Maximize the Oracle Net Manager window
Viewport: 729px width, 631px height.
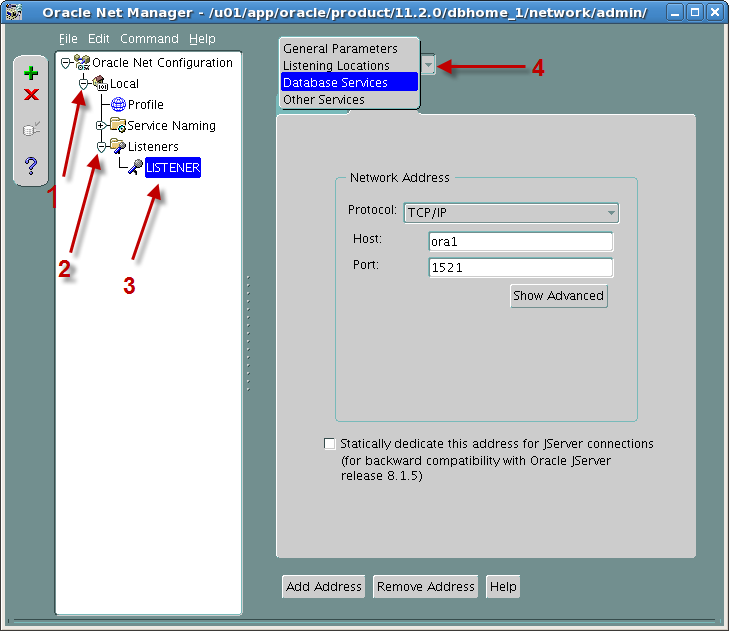(x=695, y=12)
